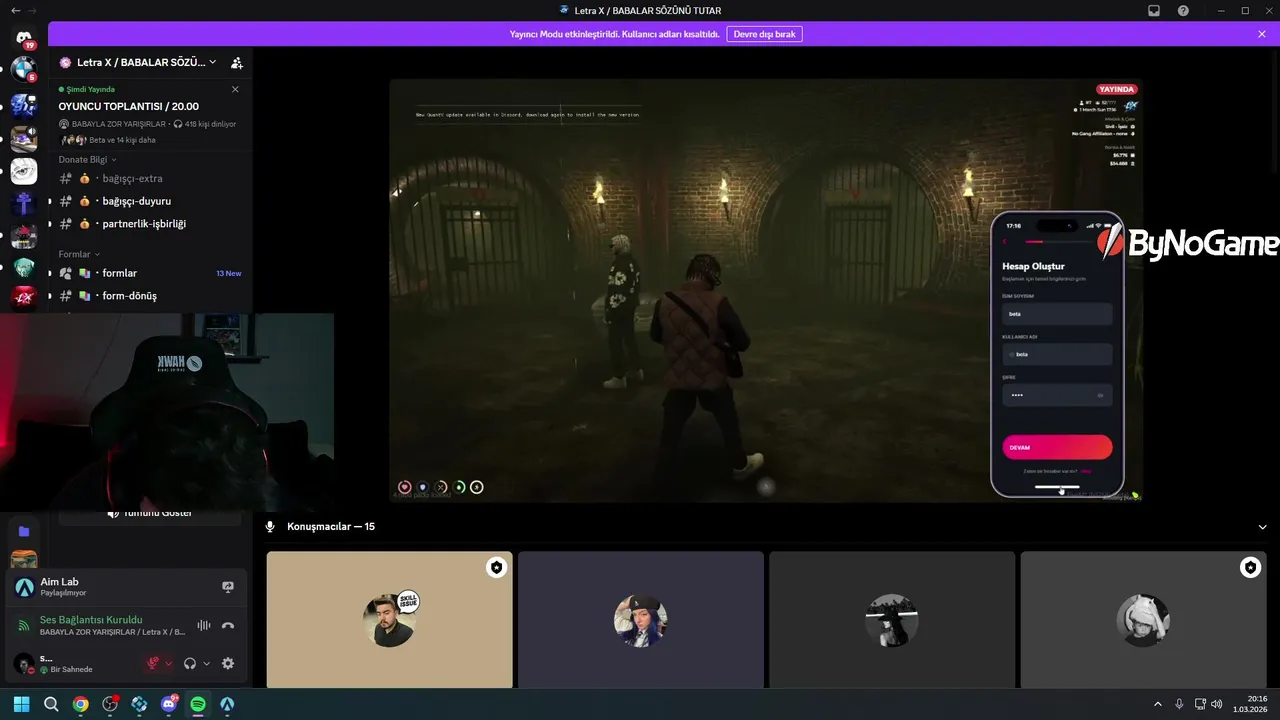
Task: Open the eye drawing avatar server
Action: [24, 171]
